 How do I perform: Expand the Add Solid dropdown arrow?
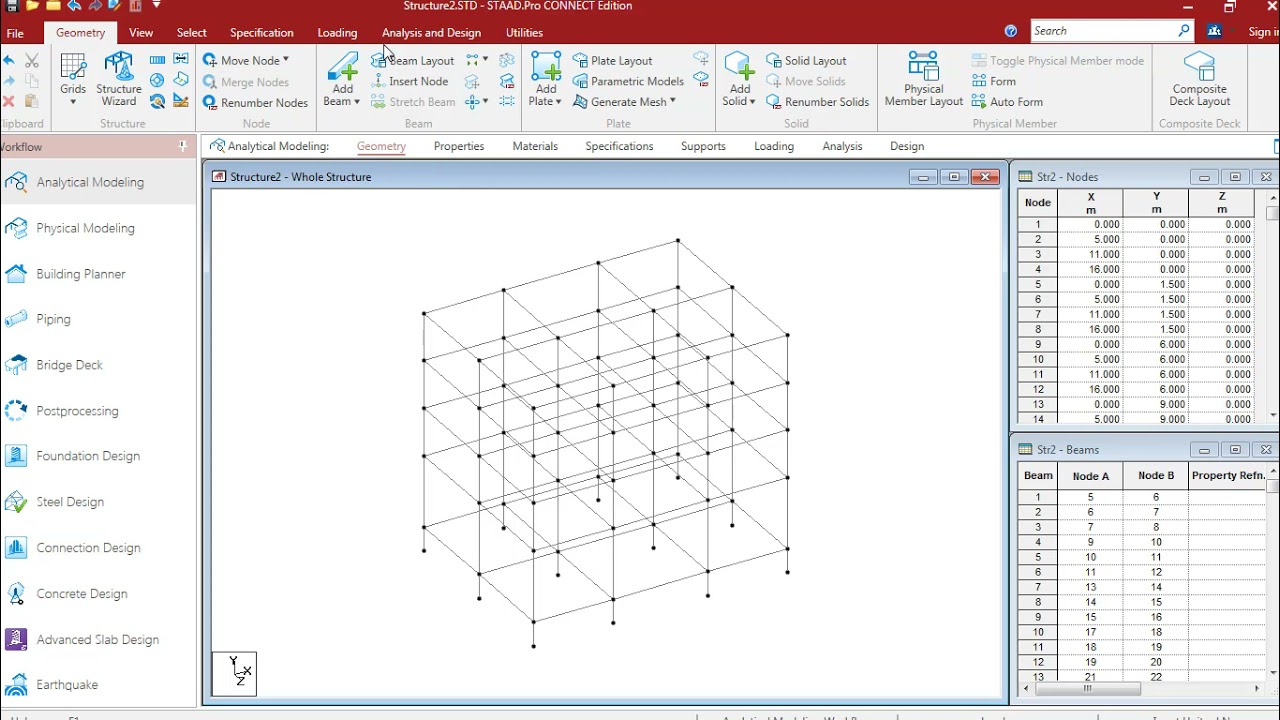[752, 101]
